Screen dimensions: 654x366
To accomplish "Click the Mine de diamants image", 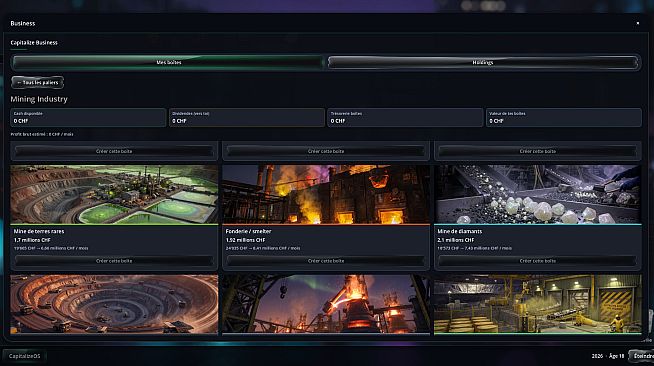I will coord(538,195).
